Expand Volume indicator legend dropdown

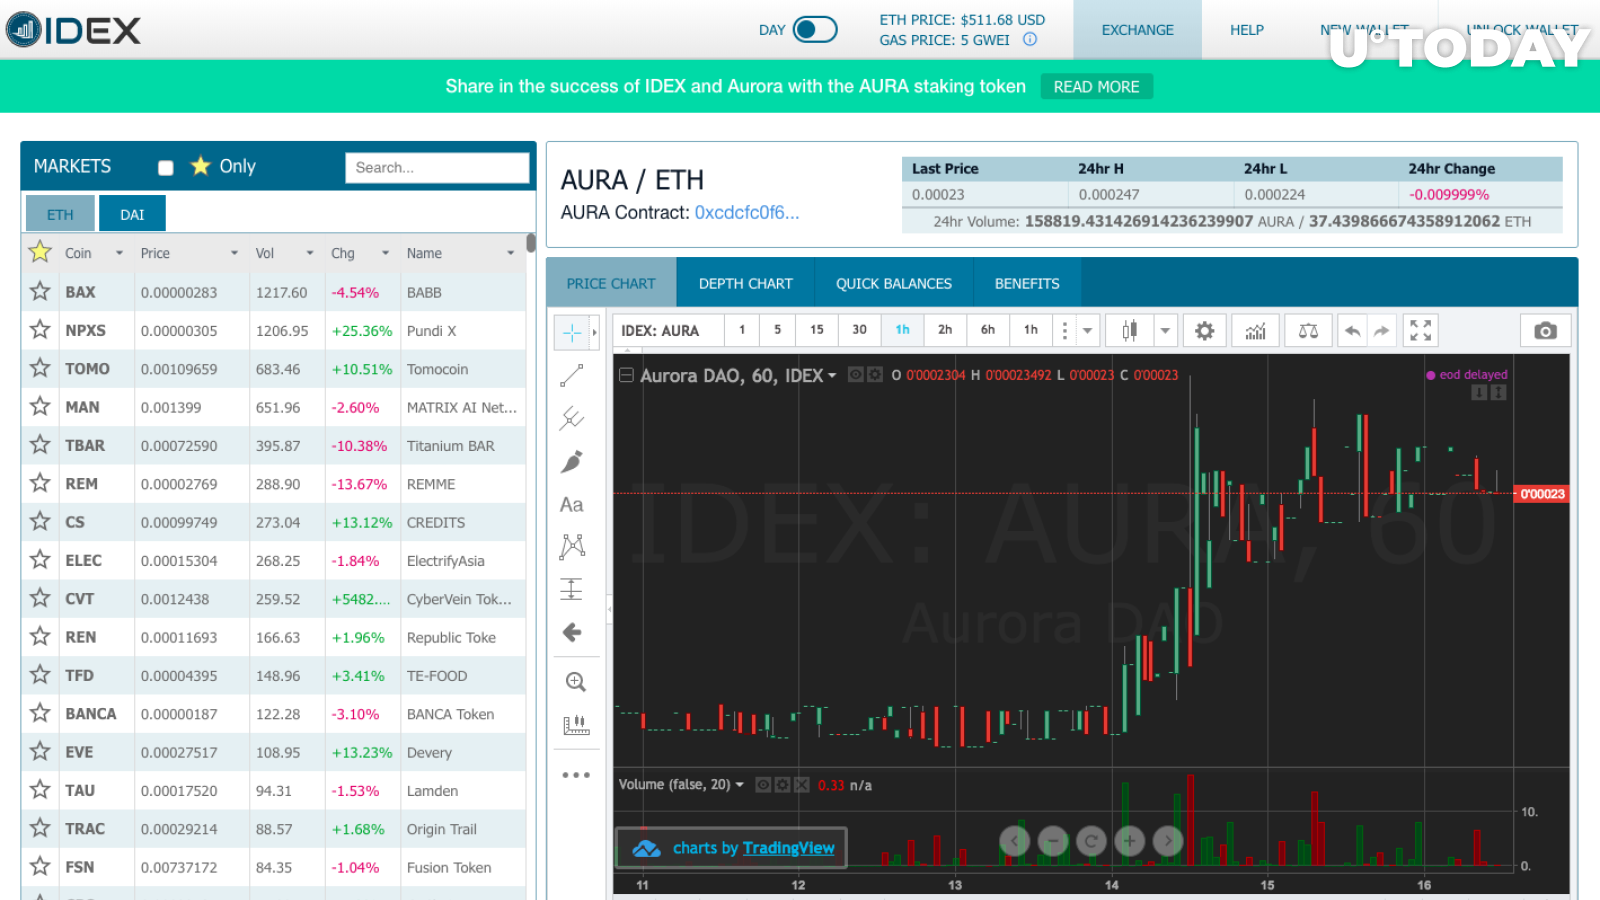point(740,785)
